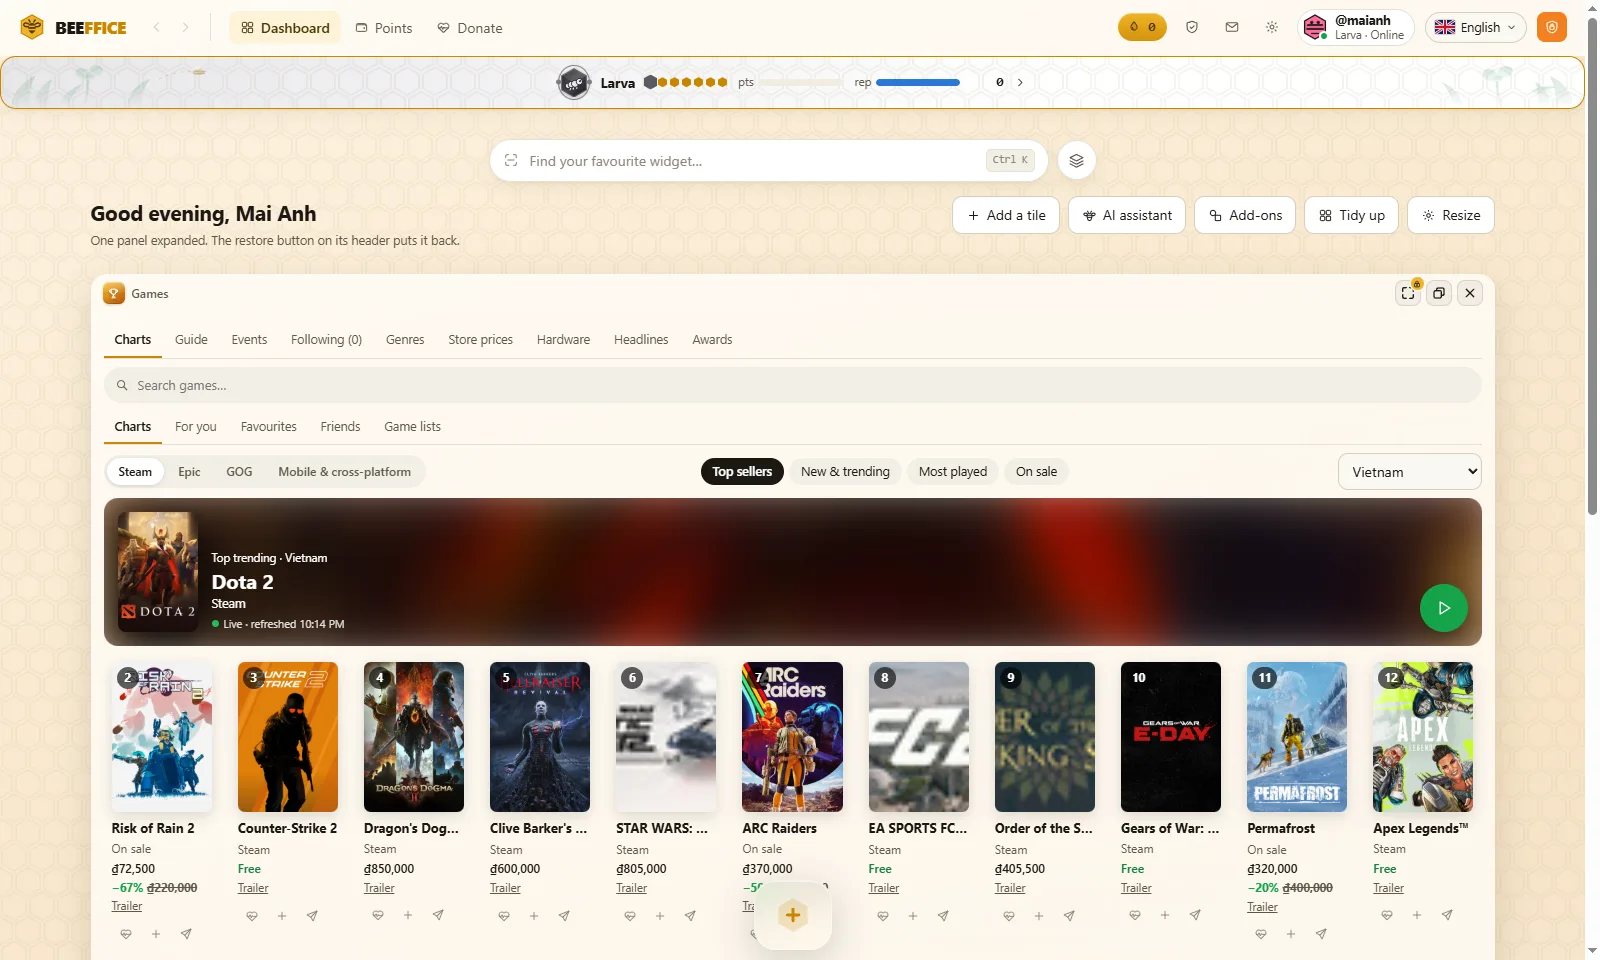Click the floating hexagon plus button

pos(792,915)
